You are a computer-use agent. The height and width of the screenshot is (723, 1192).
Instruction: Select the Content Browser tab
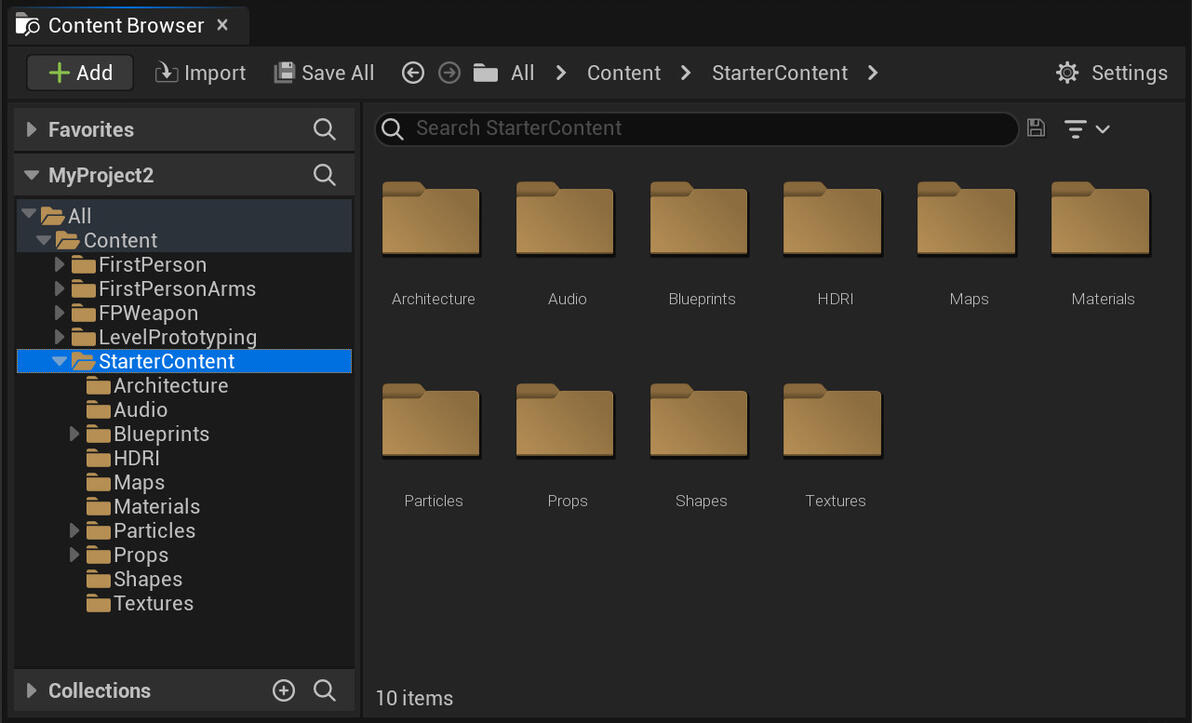[x=126, y=25]
